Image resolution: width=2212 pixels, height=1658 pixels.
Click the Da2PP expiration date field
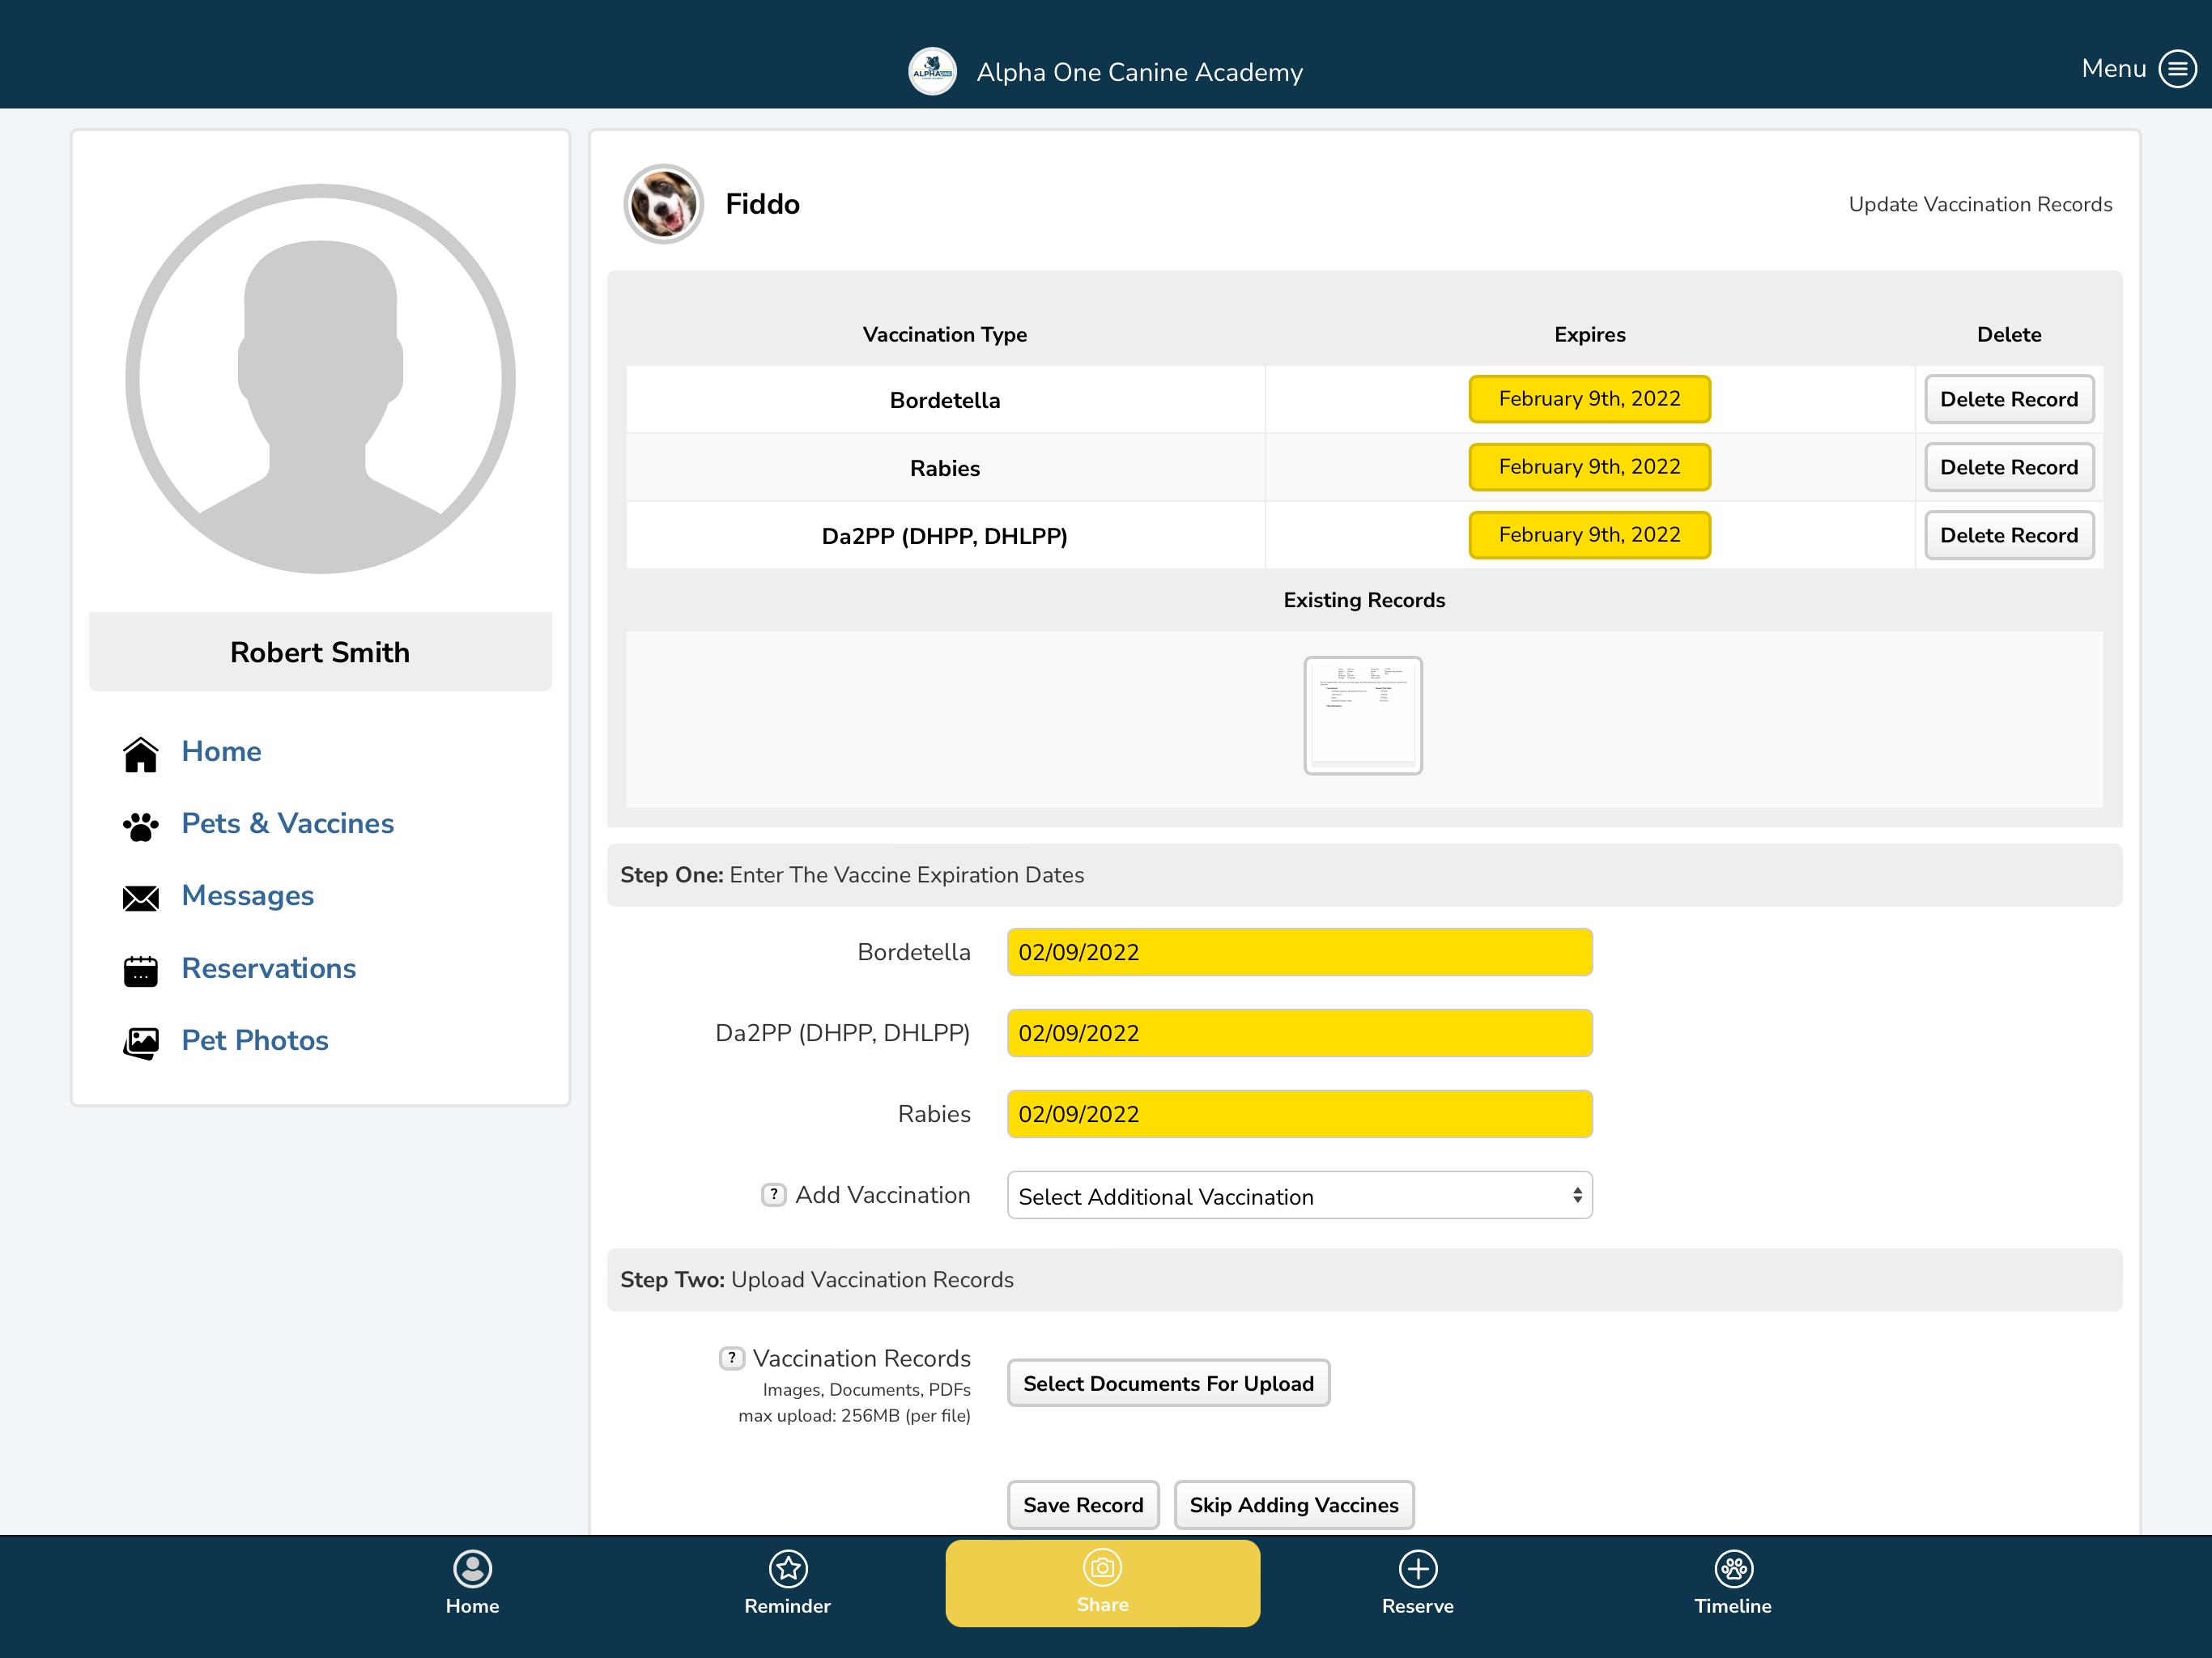tap(1299, 1034)
